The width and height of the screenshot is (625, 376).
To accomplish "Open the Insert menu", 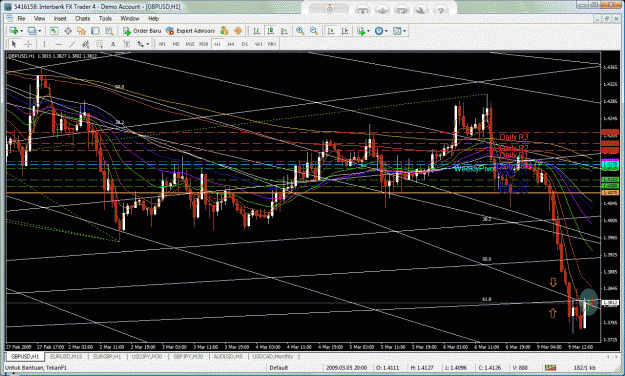I will [x=60, y=18].
